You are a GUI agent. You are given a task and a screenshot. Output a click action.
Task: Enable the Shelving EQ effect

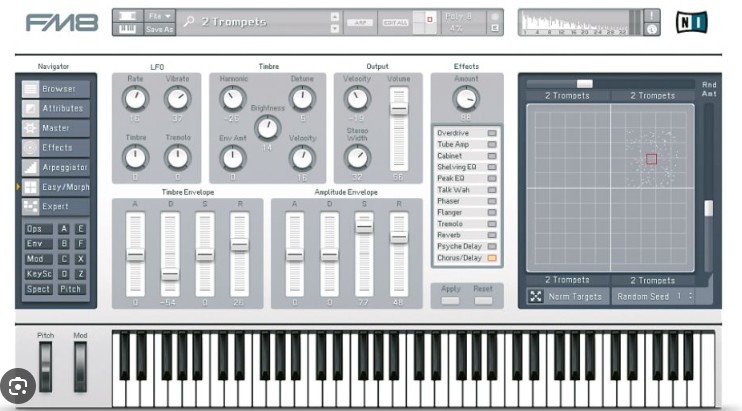click(x=492, y=167)
